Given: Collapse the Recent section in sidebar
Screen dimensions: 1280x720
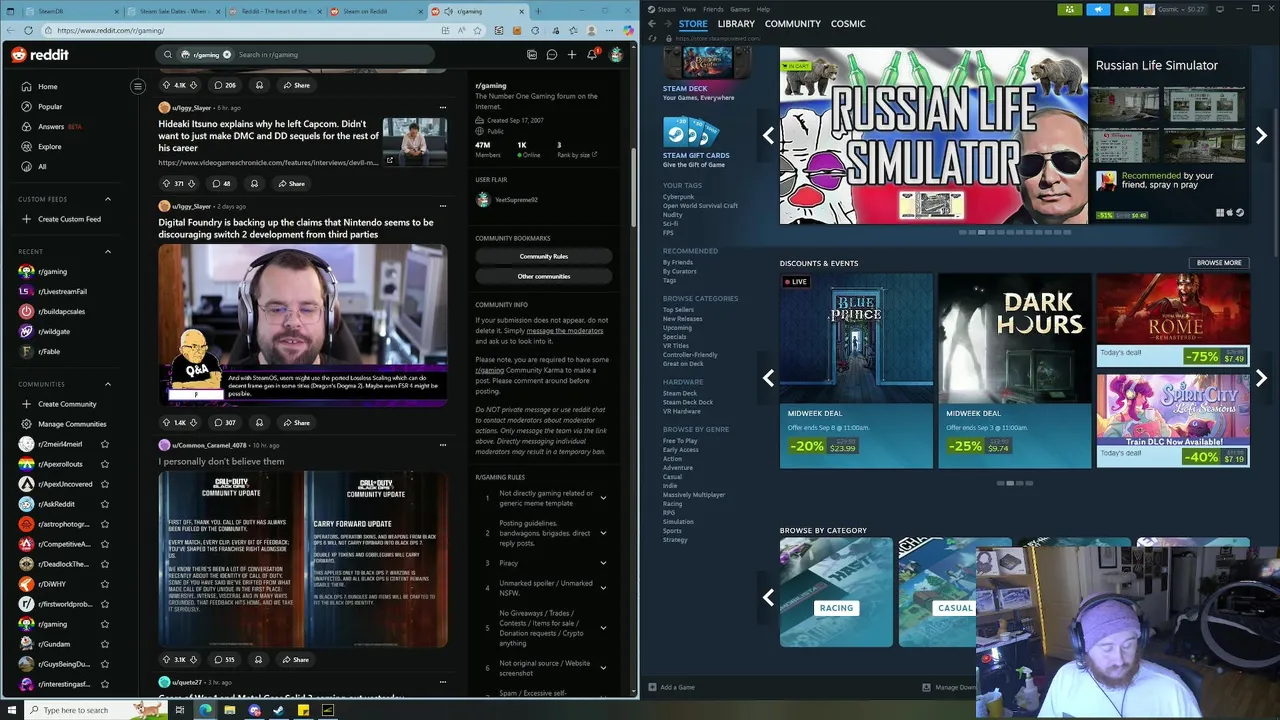Looking at the screenshot, I should click(108, 252).
